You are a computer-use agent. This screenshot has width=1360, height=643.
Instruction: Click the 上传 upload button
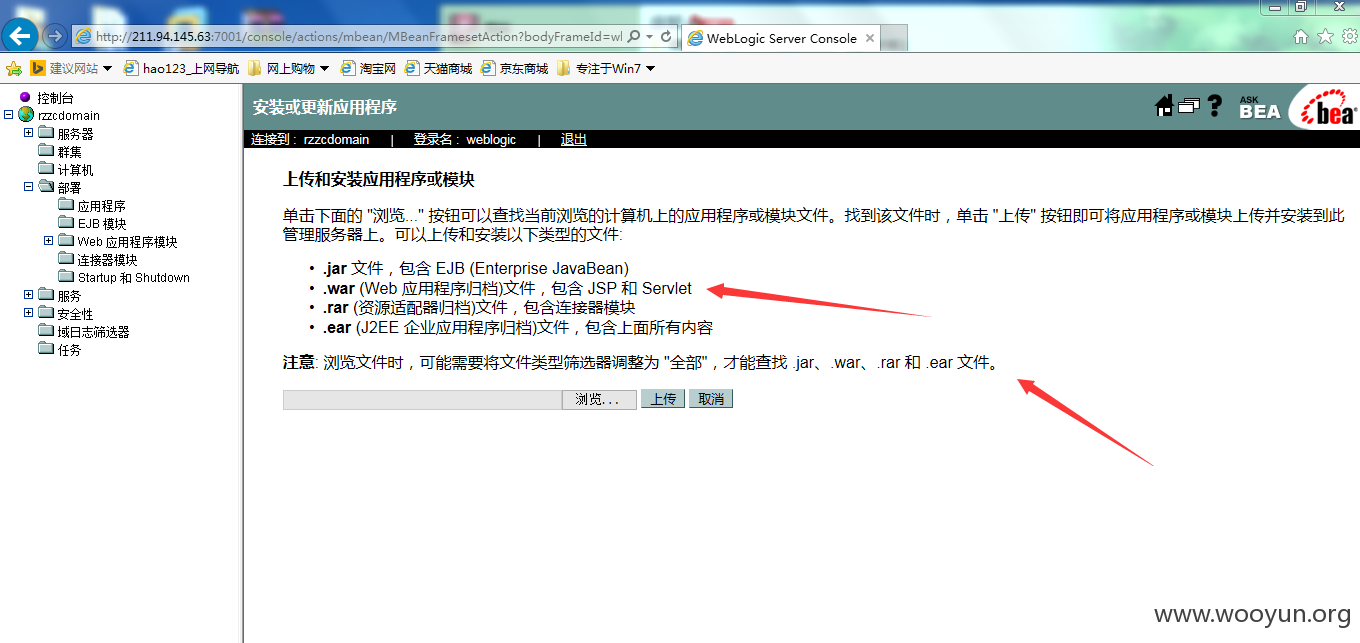(x=663, y=399)
